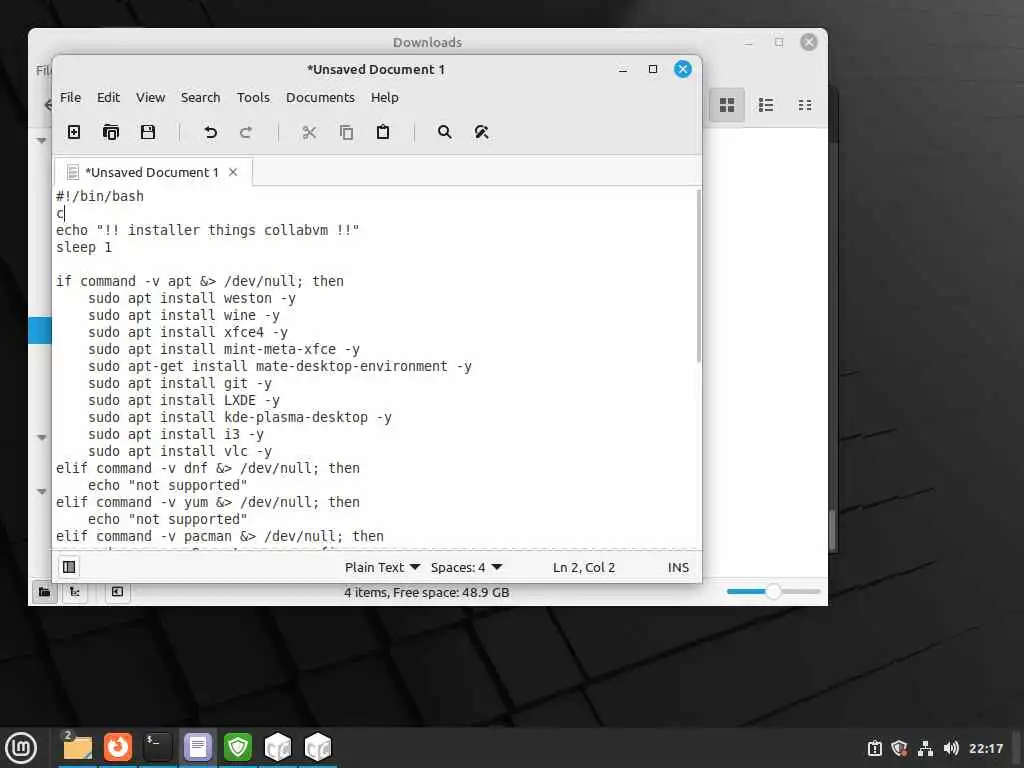Image resolution: width=1024 pixels, height=768 pixels.
Task: Switch Downloads window to icon view
Action: point(727,105)
